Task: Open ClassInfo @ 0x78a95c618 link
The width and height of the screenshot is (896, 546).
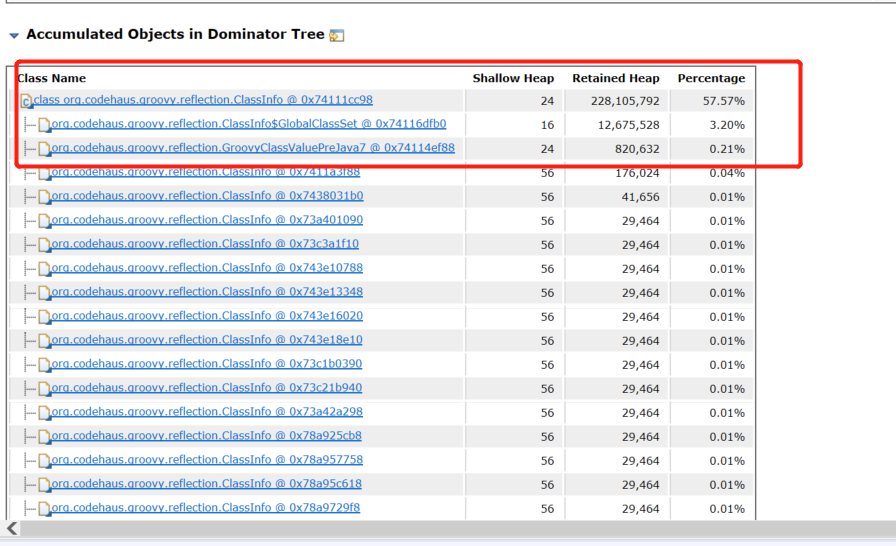Action: pos(206,484)
